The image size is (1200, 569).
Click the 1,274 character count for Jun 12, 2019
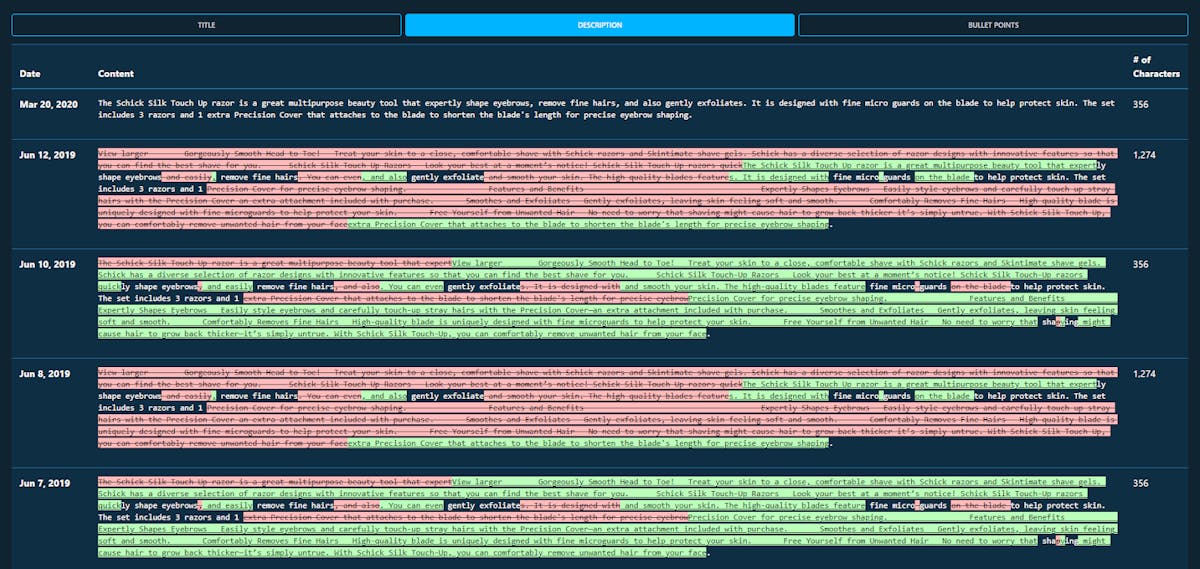(x=1145, y=155)
